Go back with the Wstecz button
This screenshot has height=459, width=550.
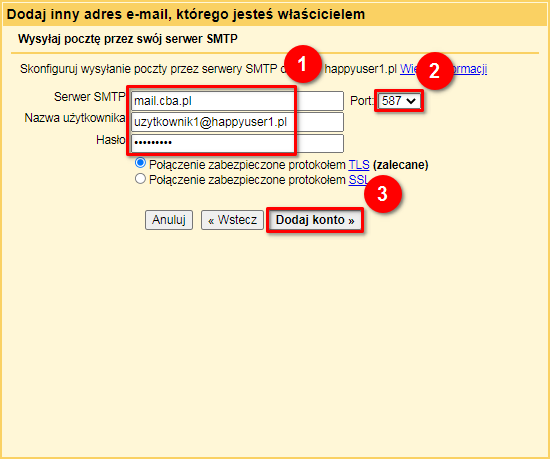[x=232, y=220]
